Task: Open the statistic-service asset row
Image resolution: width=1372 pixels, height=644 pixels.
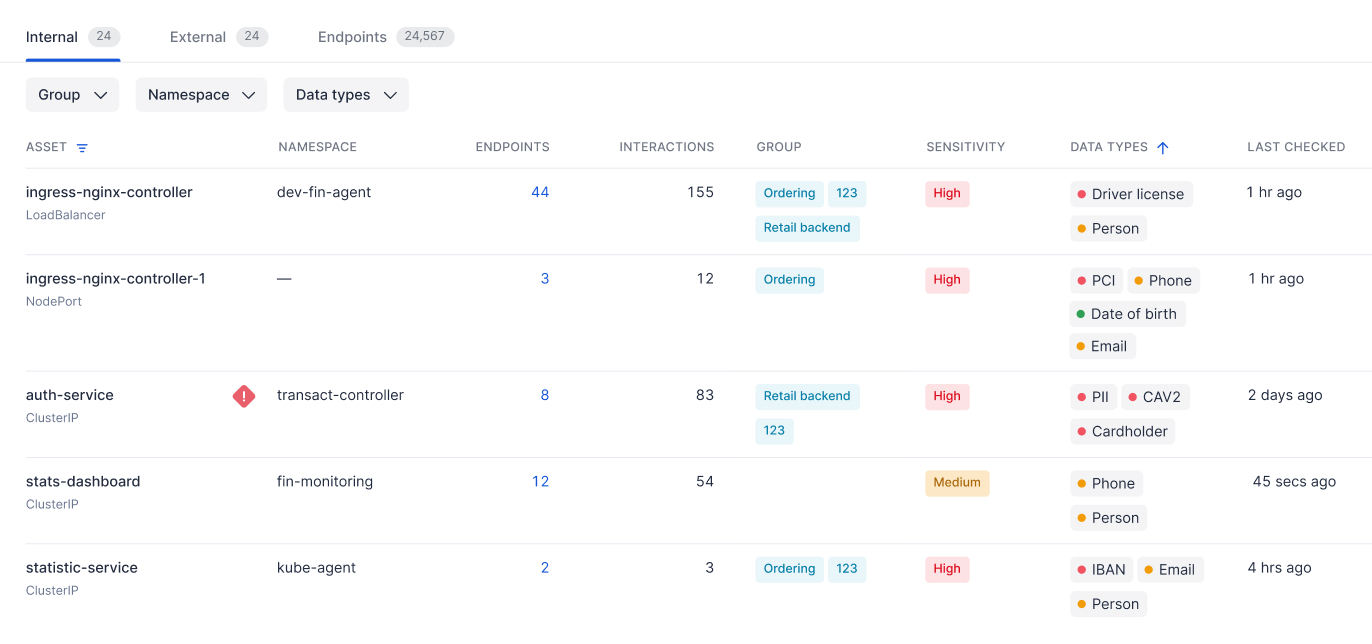Action: tap(82, 567)
